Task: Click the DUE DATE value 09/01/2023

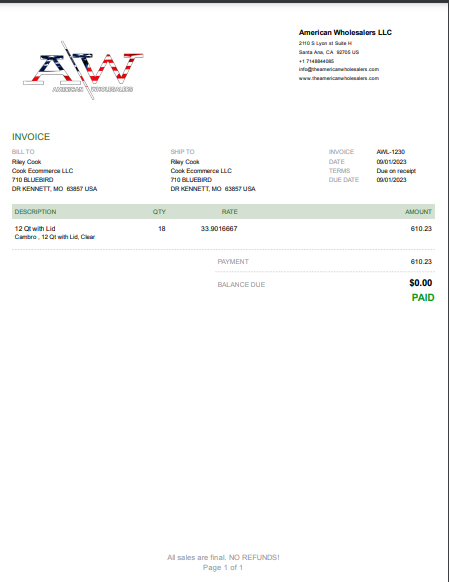Action: click(x=391, y=180)
